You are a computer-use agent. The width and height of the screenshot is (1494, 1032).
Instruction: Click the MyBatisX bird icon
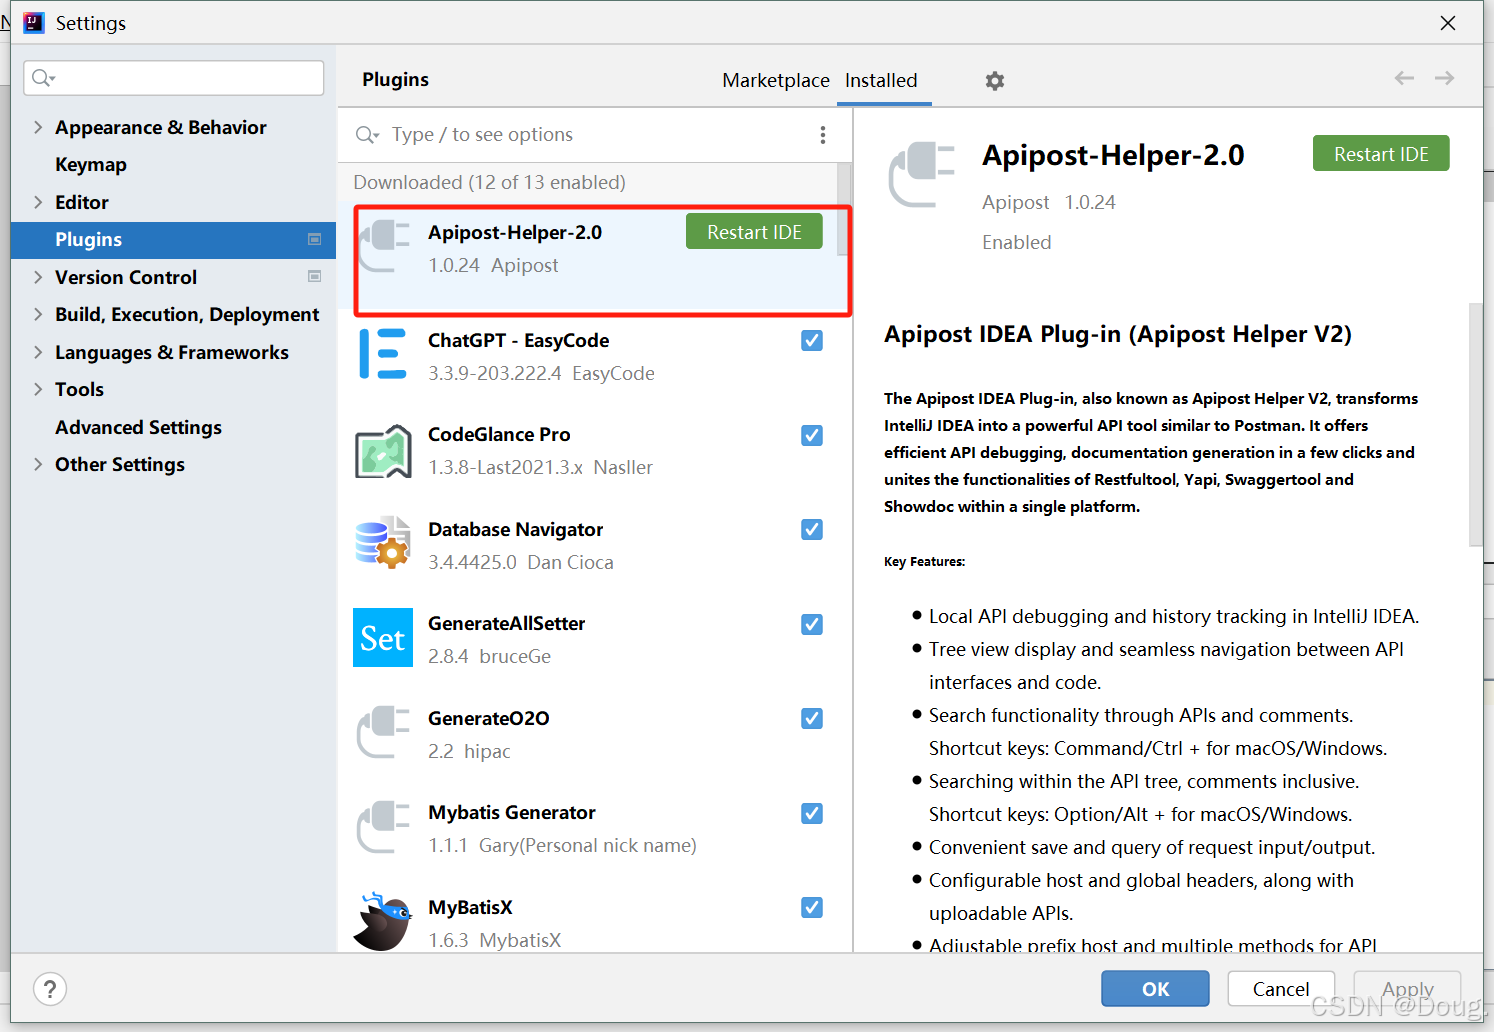point(383,921)
